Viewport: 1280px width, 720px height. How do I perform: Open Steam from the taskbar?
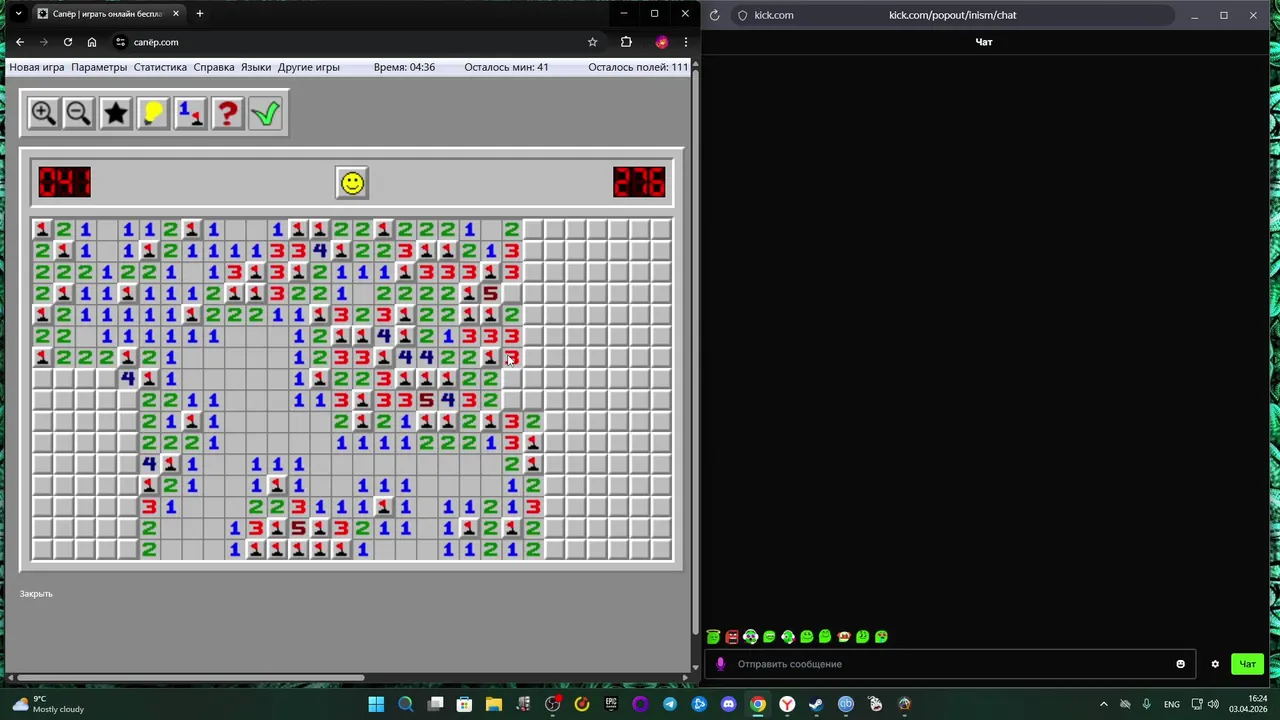coord(817,704)
